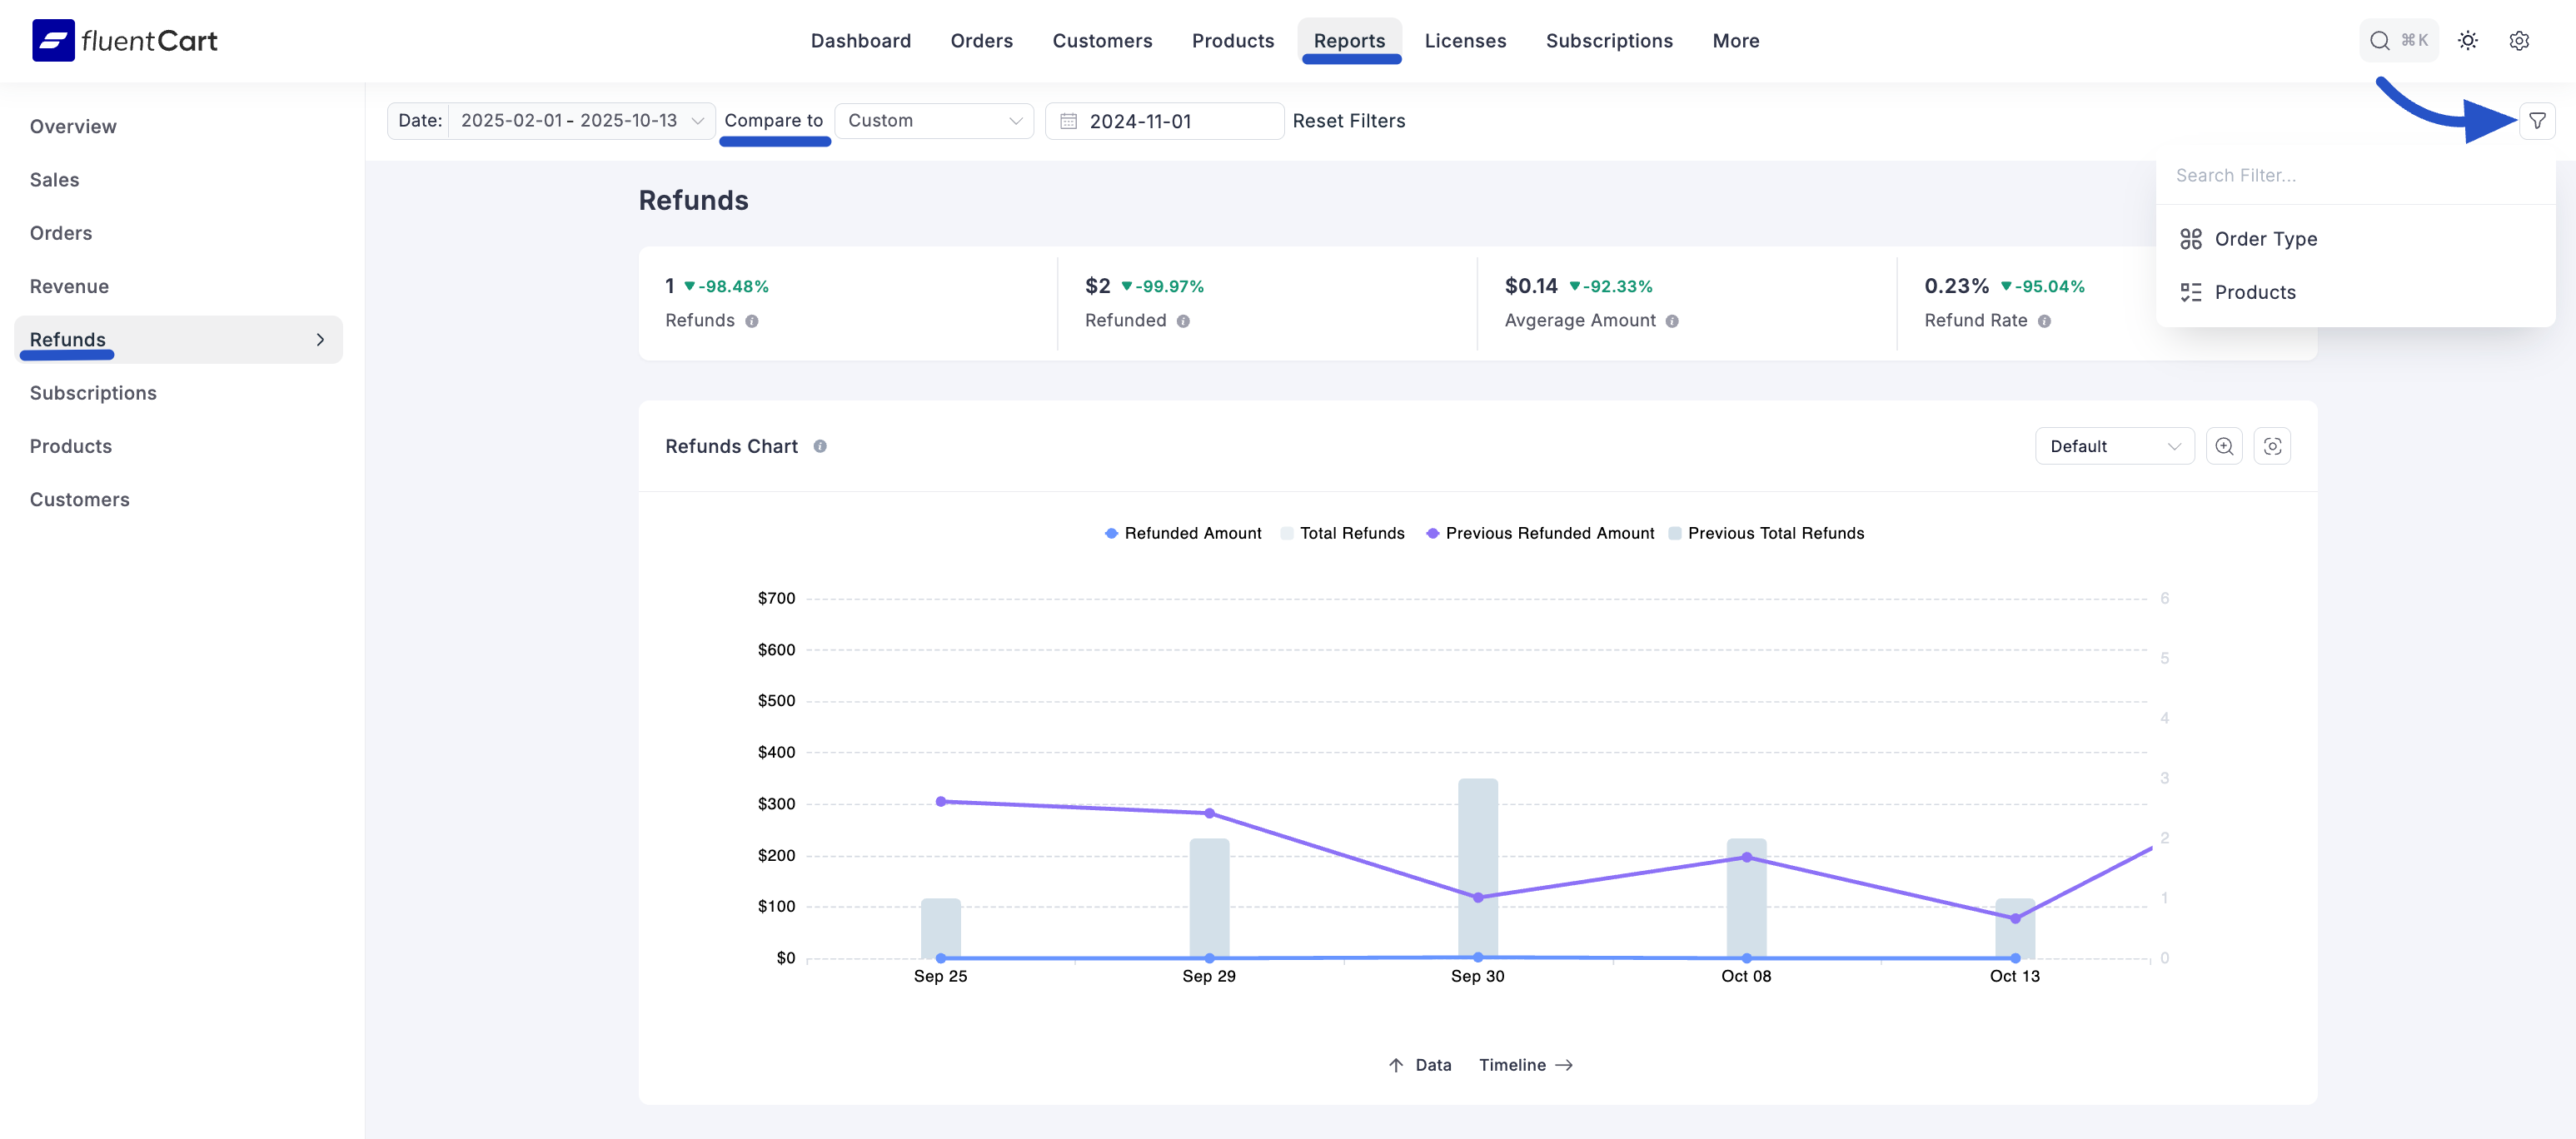Select Products in the filter panel
This screenshot has width=2576, height=1139.
tap(2255, 292)
